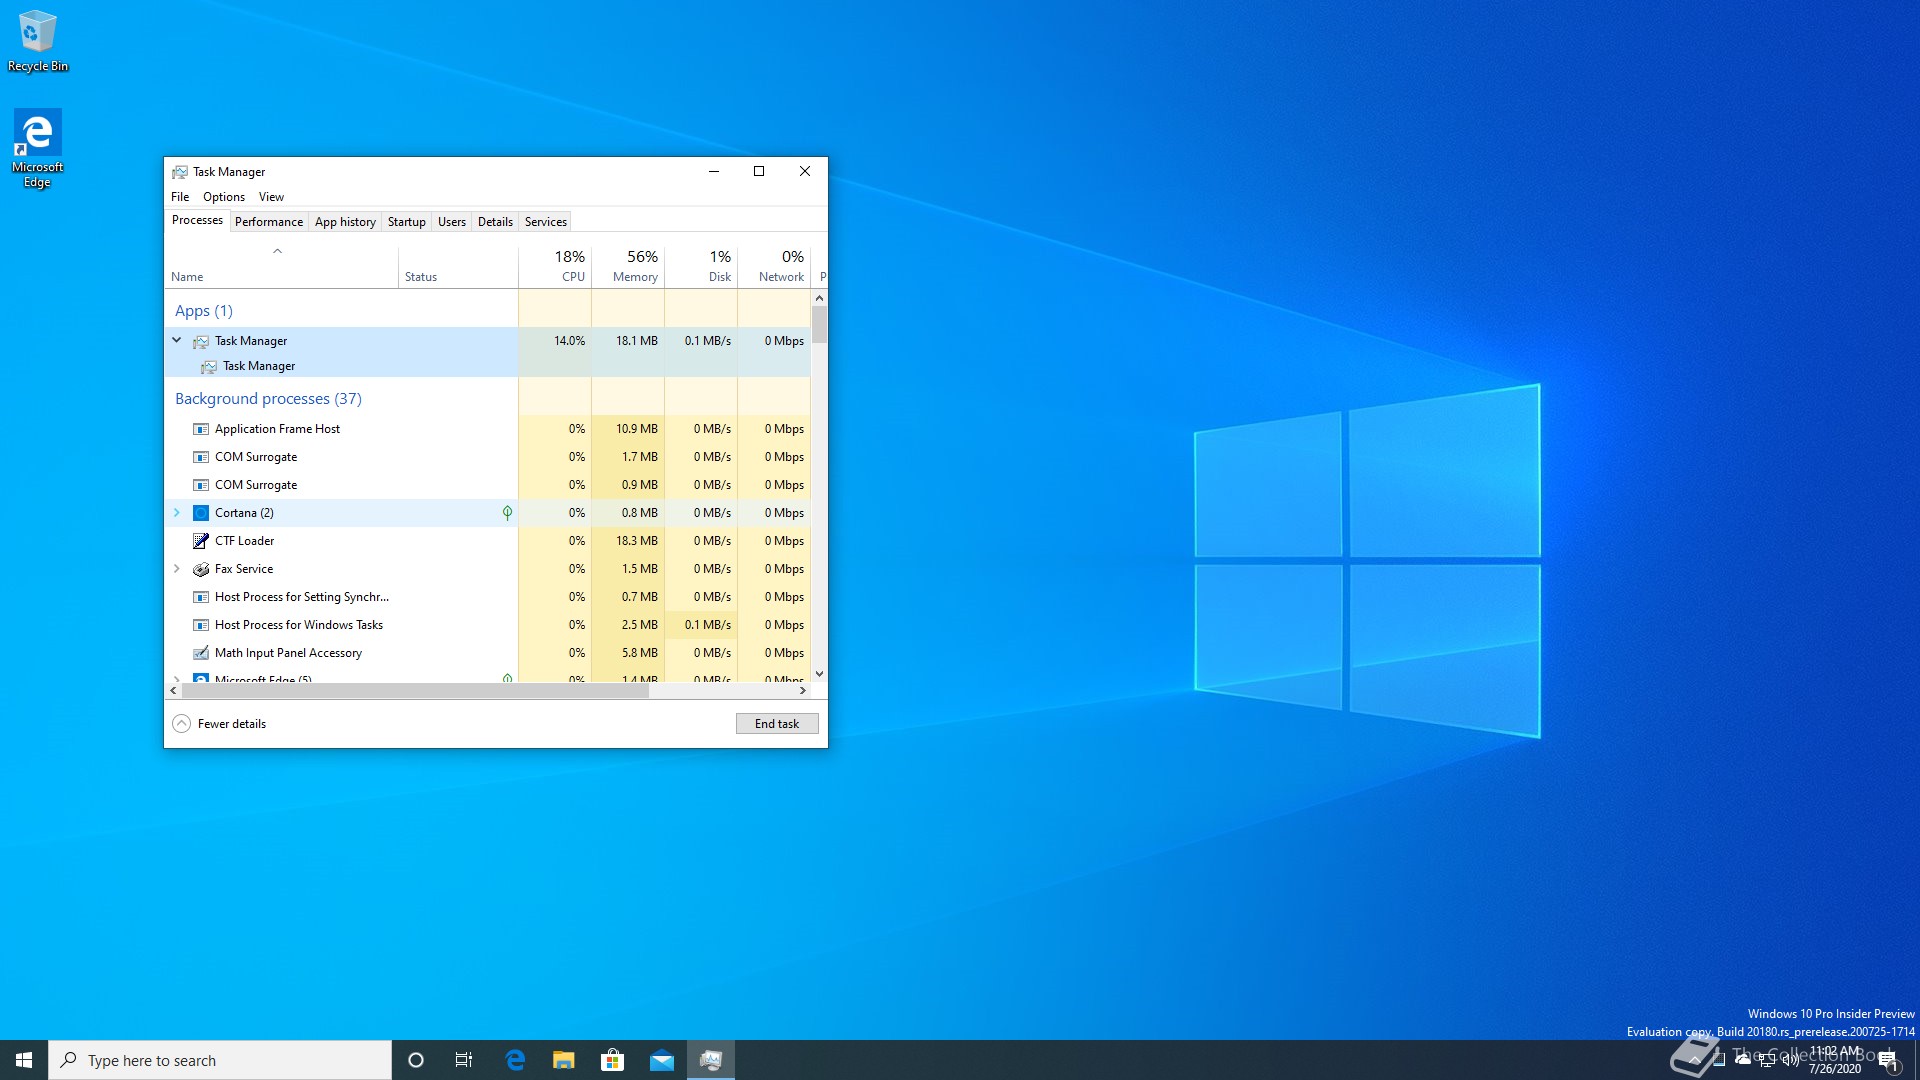Select the Math Input Panel Accessory row
1920x1080 pixels.
488,653
